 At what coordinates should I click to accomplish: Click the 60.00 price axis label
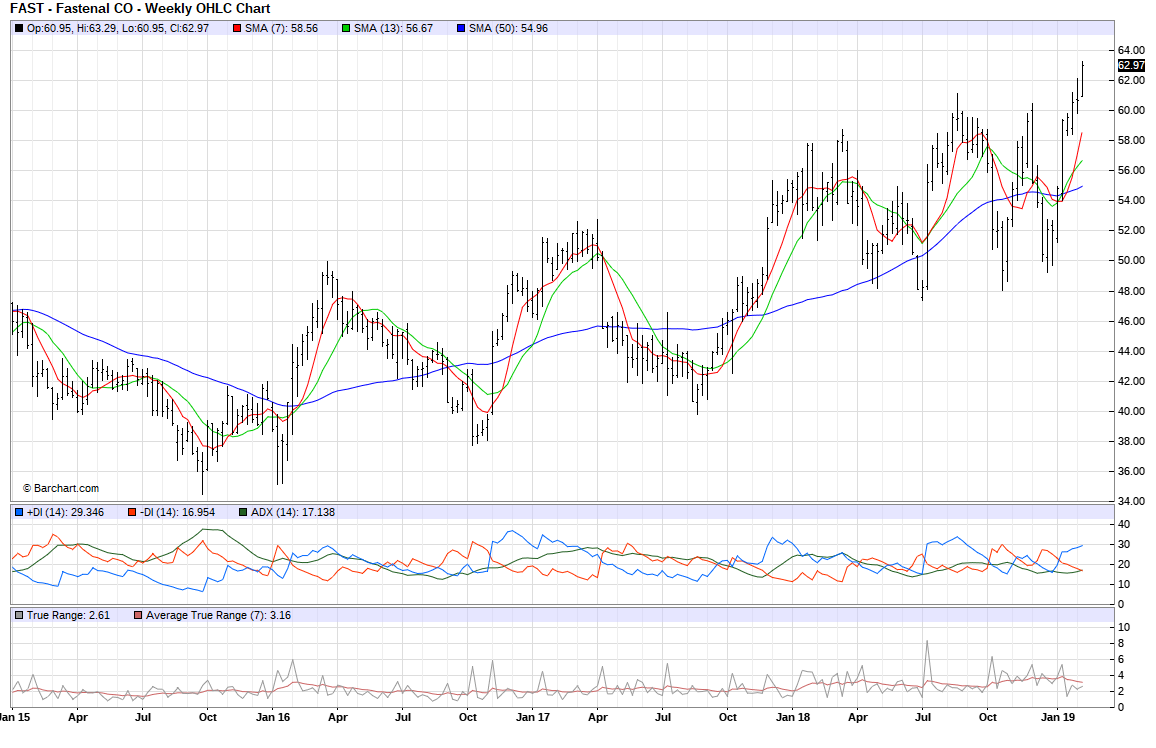point(1131,111)
